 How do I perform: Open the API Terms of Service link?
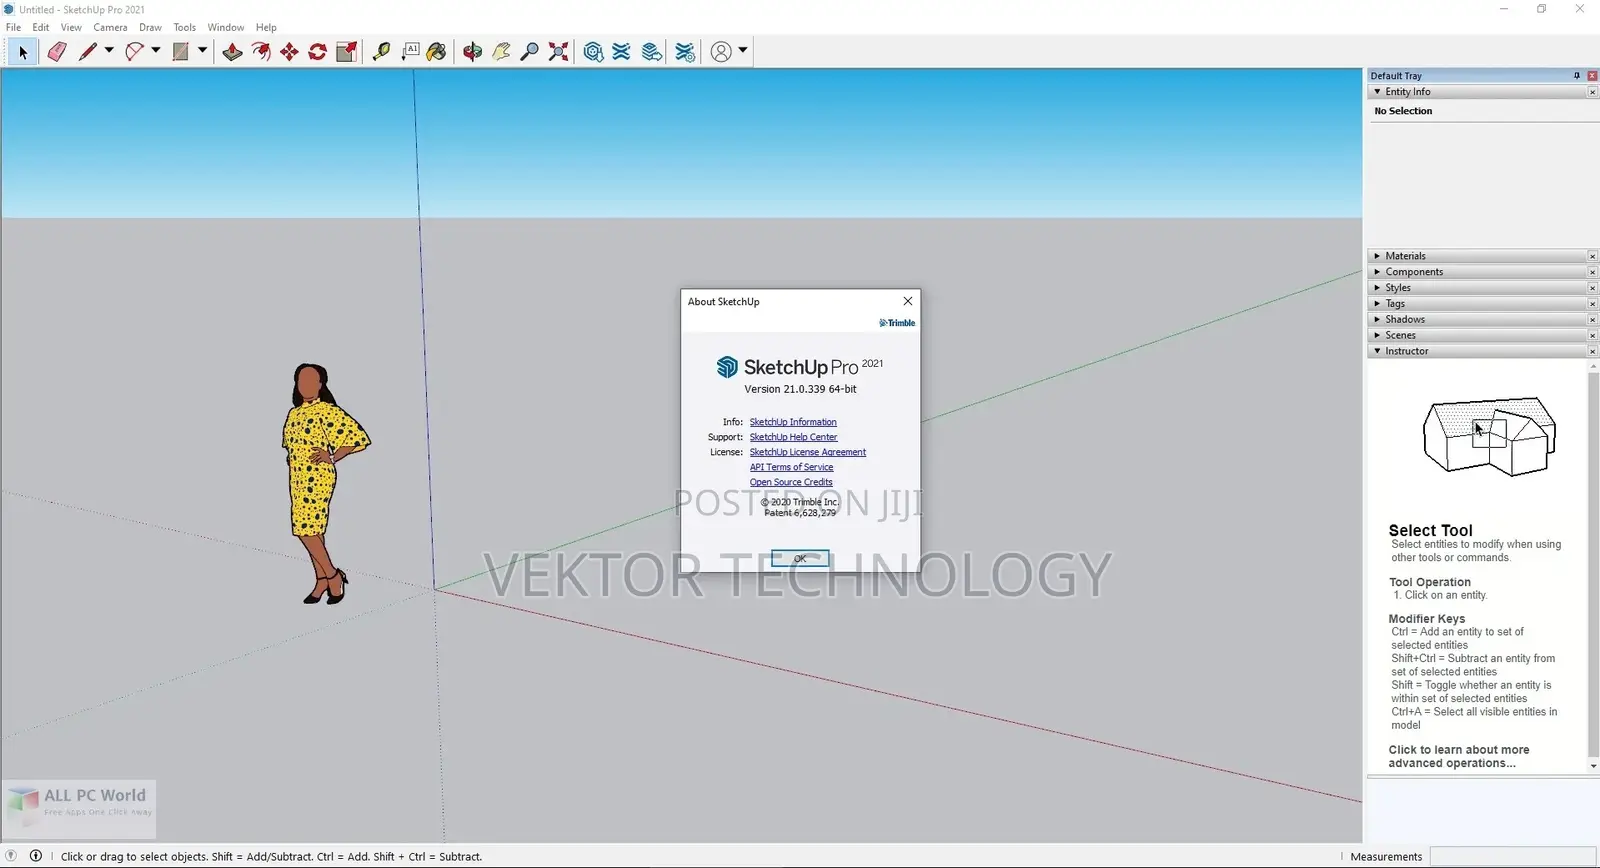(791, 467)
